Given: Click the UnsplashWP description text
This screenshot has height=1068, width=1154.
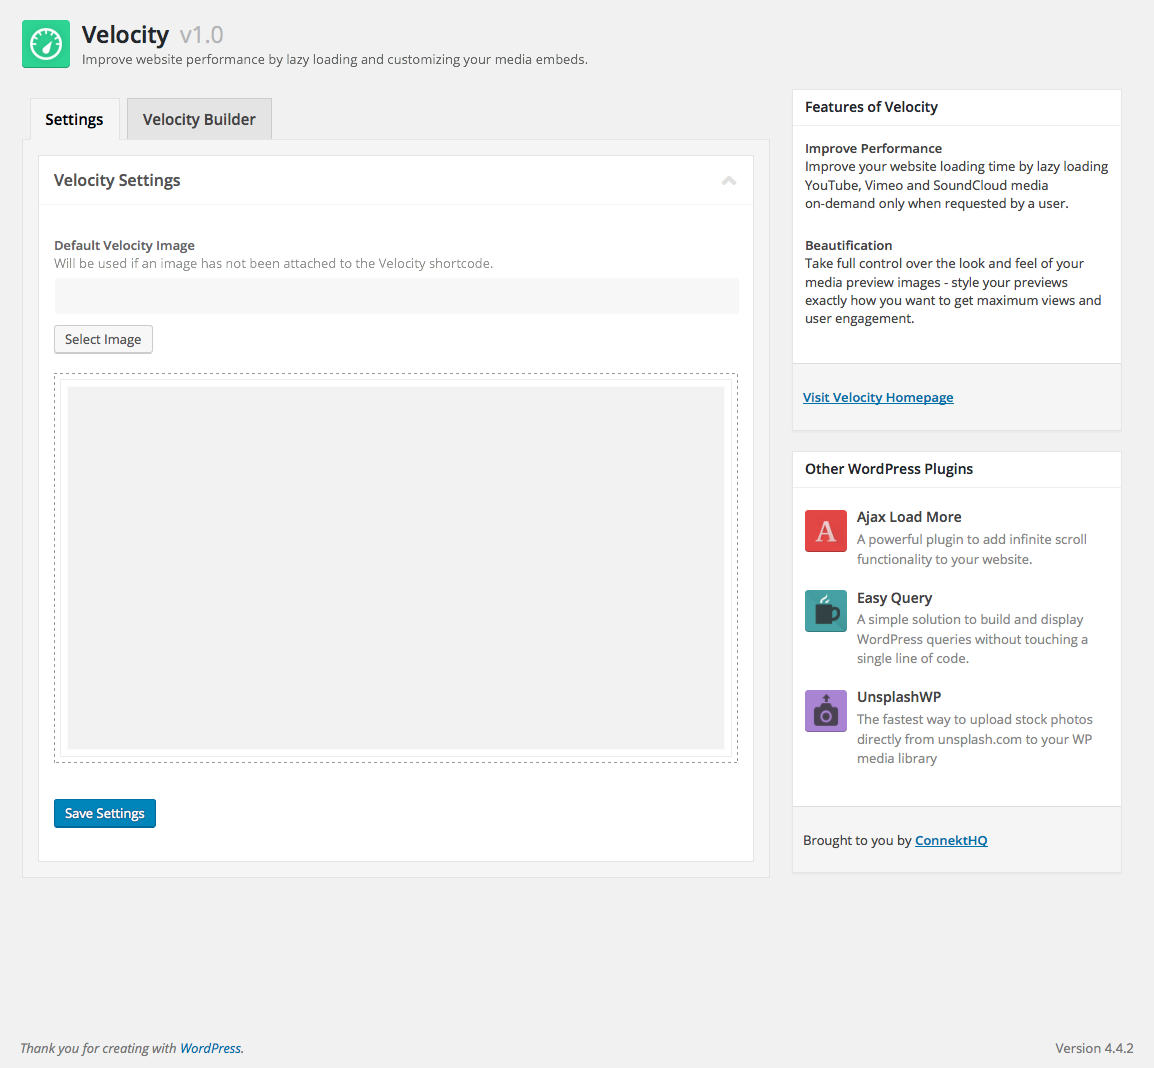Looking at the screenshot, I should point(974,739).
